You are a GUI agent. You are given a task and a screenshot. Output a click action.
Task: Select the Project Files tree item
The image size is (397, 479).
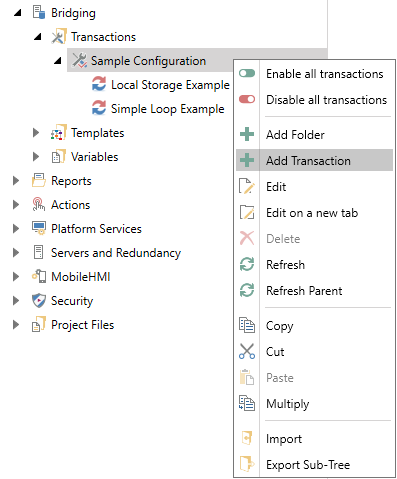(x=82, y=325)
